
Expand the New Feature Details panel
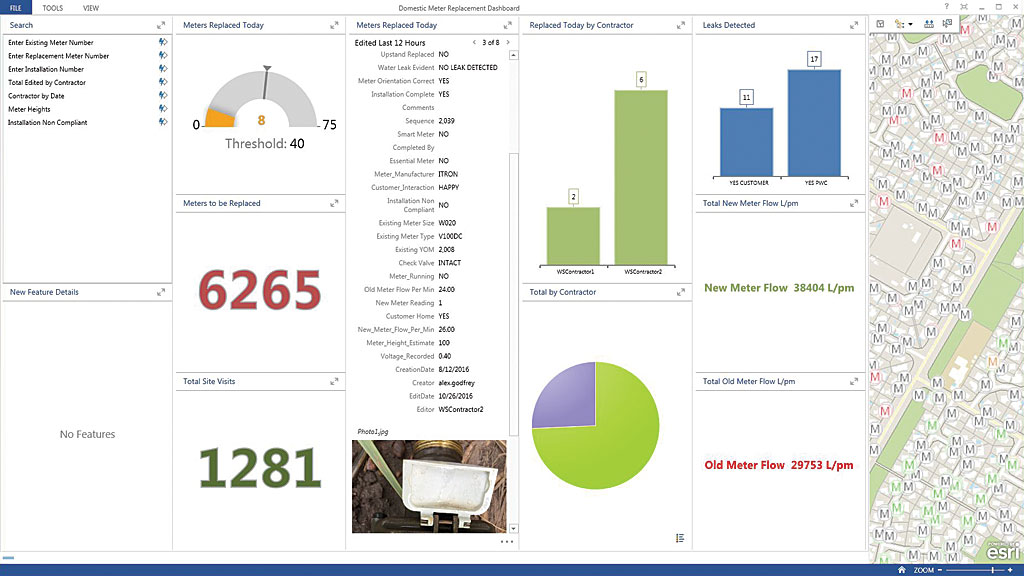161,293
